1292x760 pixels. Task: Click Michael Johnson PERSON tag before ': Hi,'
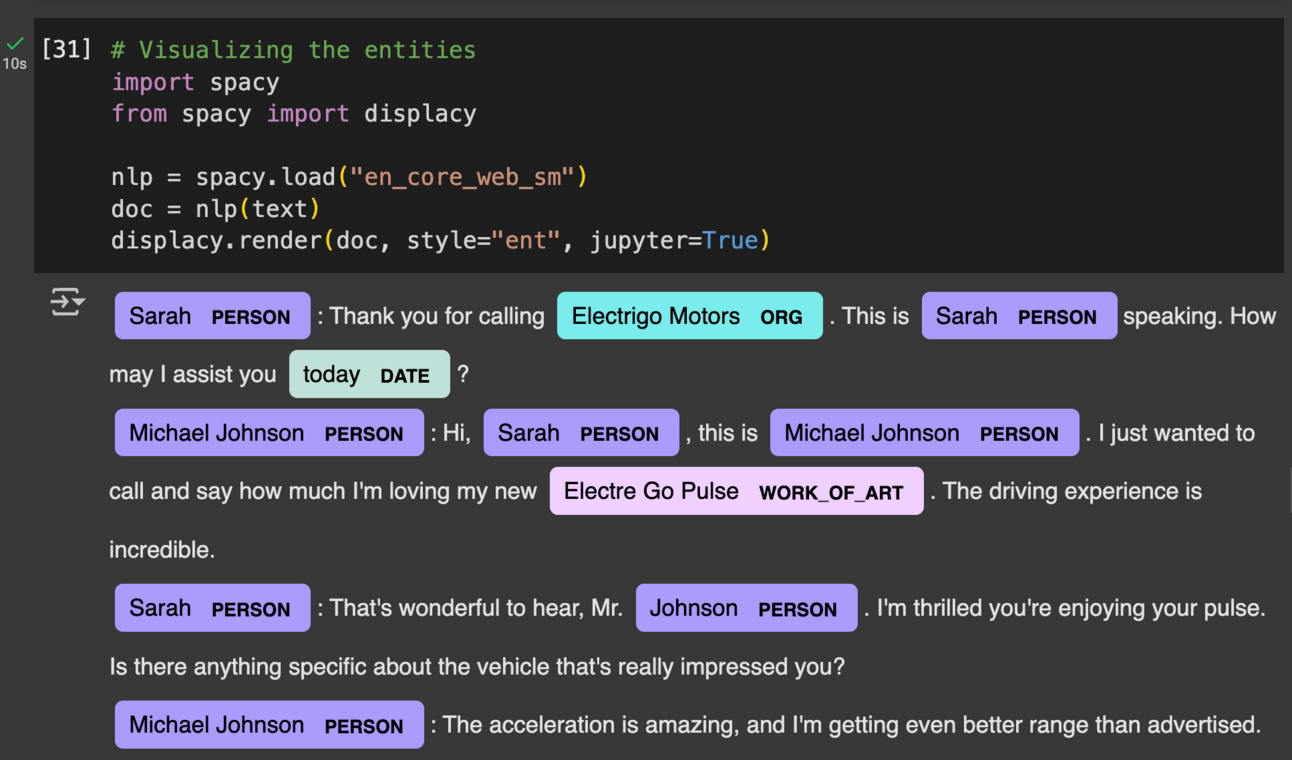click(269, 433)
